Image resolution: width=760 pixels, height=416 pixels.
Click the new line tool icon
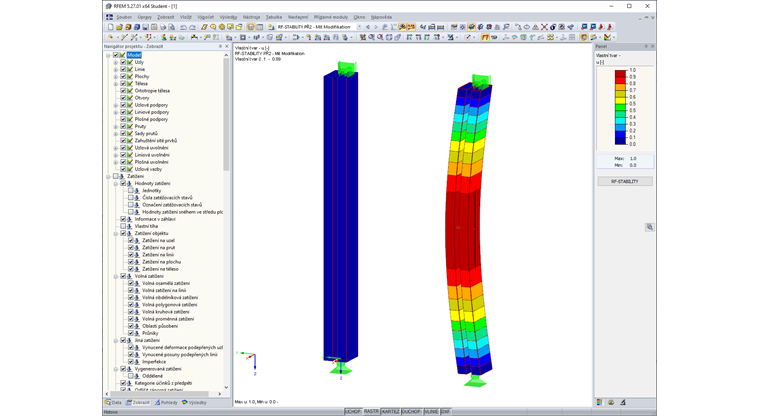pos(125,37)
